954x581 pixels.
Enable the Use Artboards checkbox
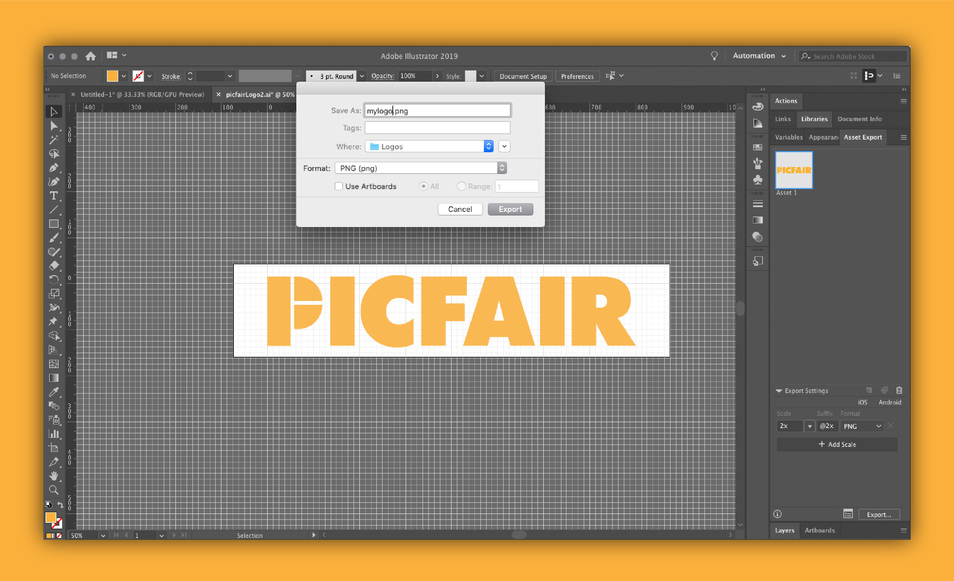(x=339, y=186)
